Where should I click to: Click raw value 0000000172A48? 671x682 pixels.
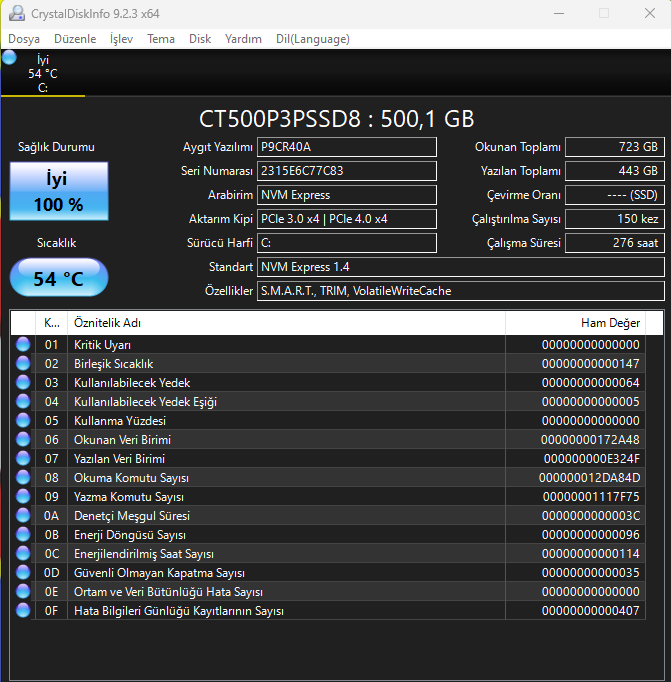pyautogui.click(x=590, y=440)
